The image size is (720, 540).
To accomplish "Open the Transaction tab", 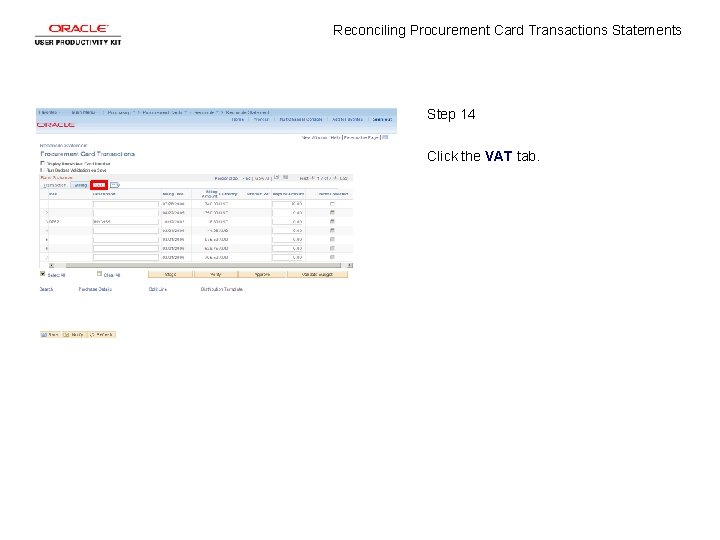I will pyautogui.click(x=55, y=185).
